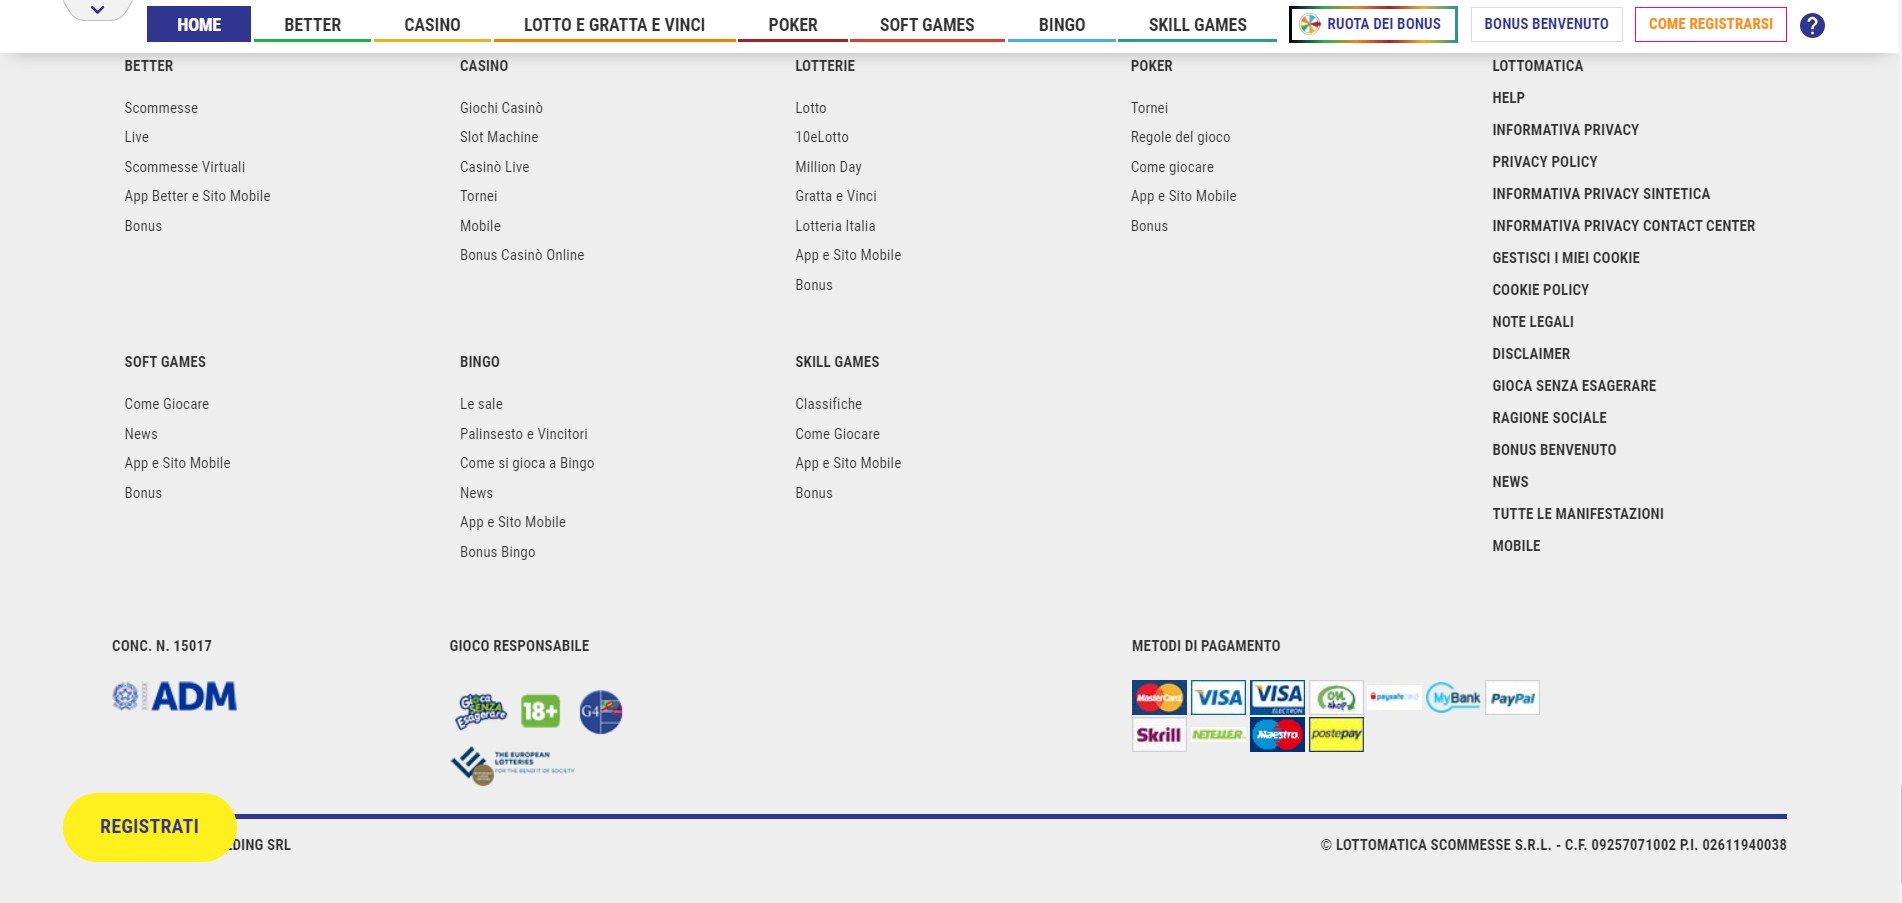Open GESTISCI I MIEI COOKIE link
This screenshot has width=1902, height=903.
1566,258
